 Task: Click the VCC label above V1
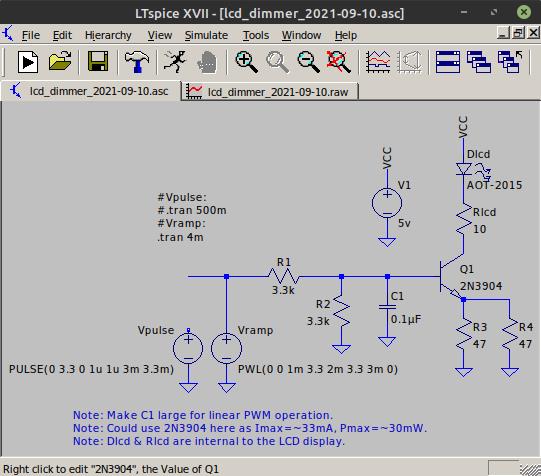tap(387, 158)
